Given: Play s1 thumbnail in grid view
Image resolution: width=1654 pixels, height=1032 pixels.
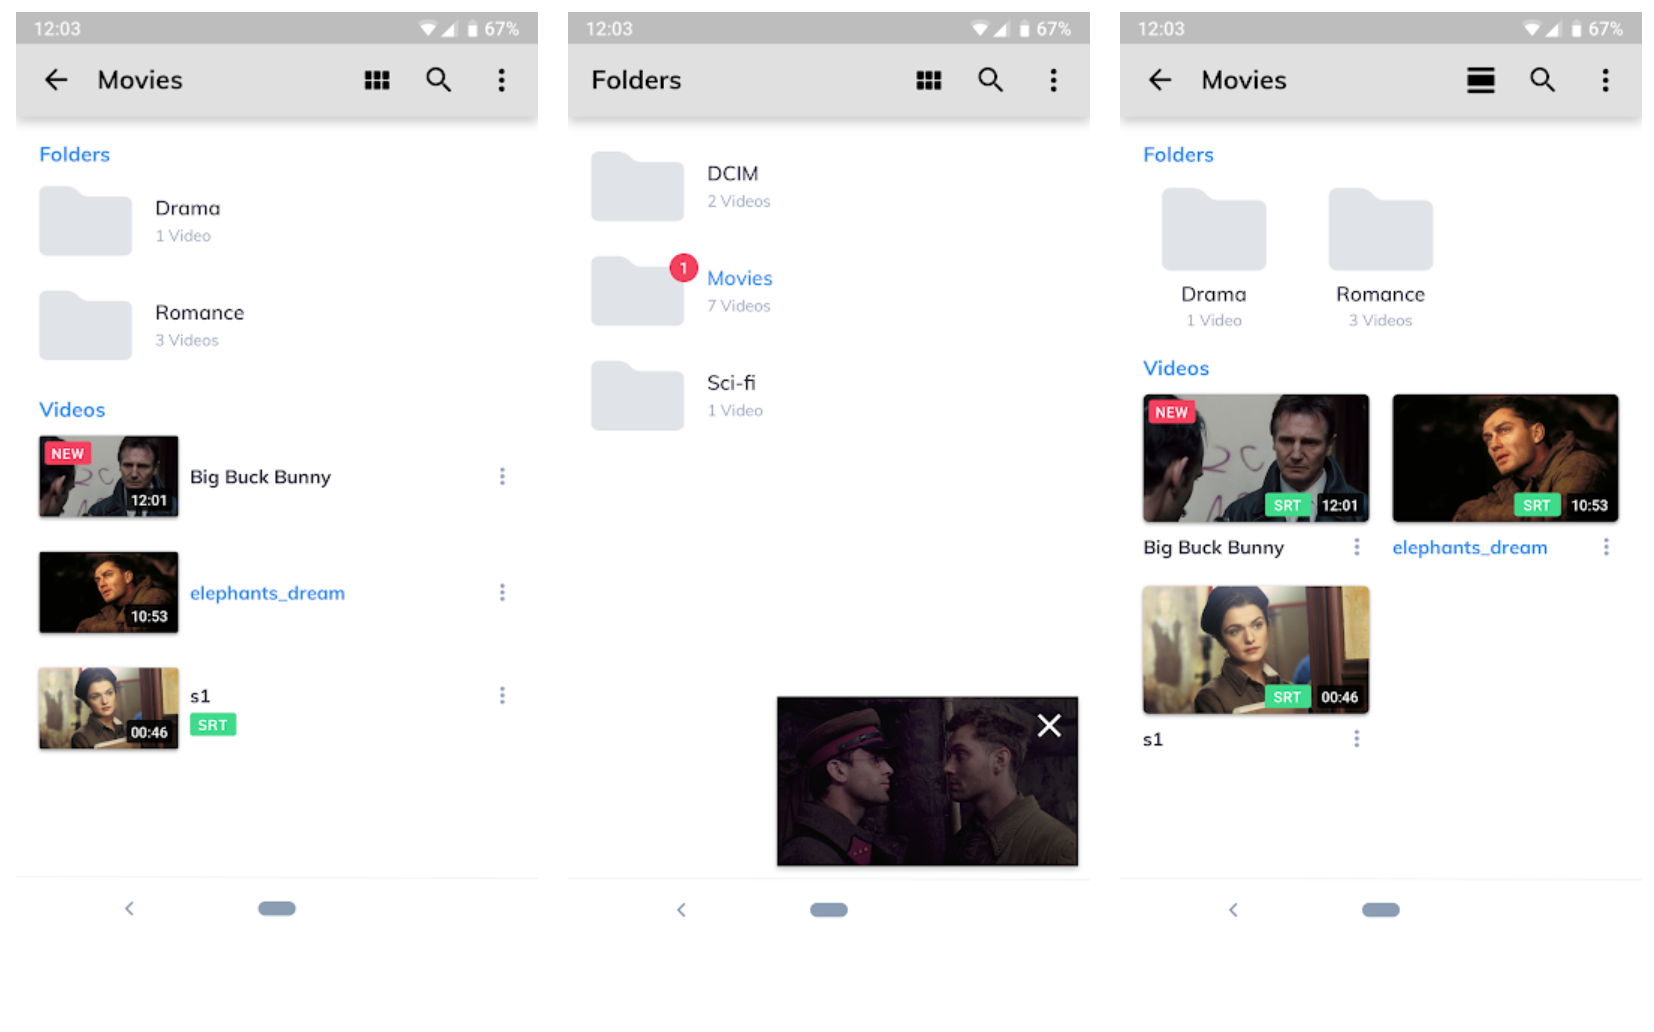Looking at the screenshot, I should click(x=1256, y=650).
